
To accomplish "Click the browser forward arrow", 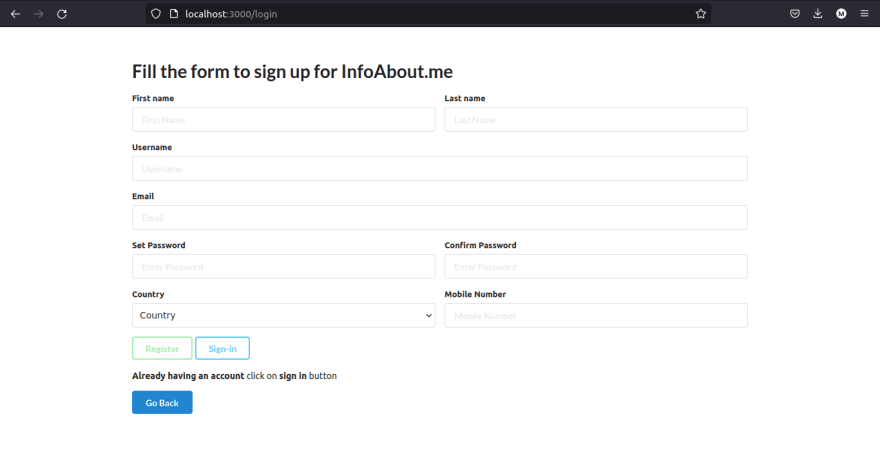I will click(39, 14).
